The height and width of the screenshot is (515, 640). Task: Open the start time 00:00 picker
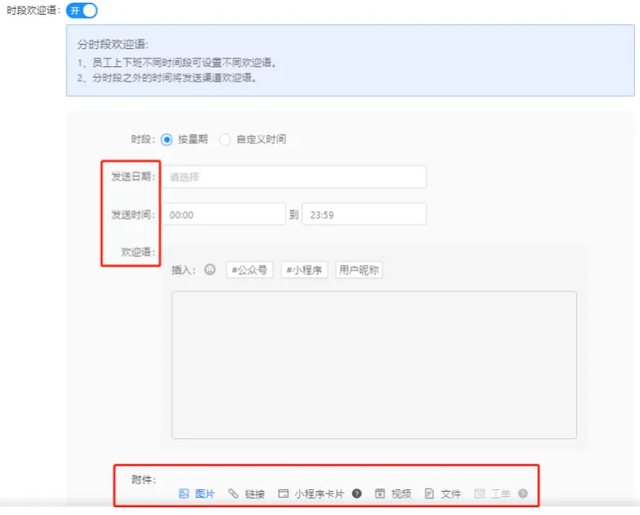point(224,214)
